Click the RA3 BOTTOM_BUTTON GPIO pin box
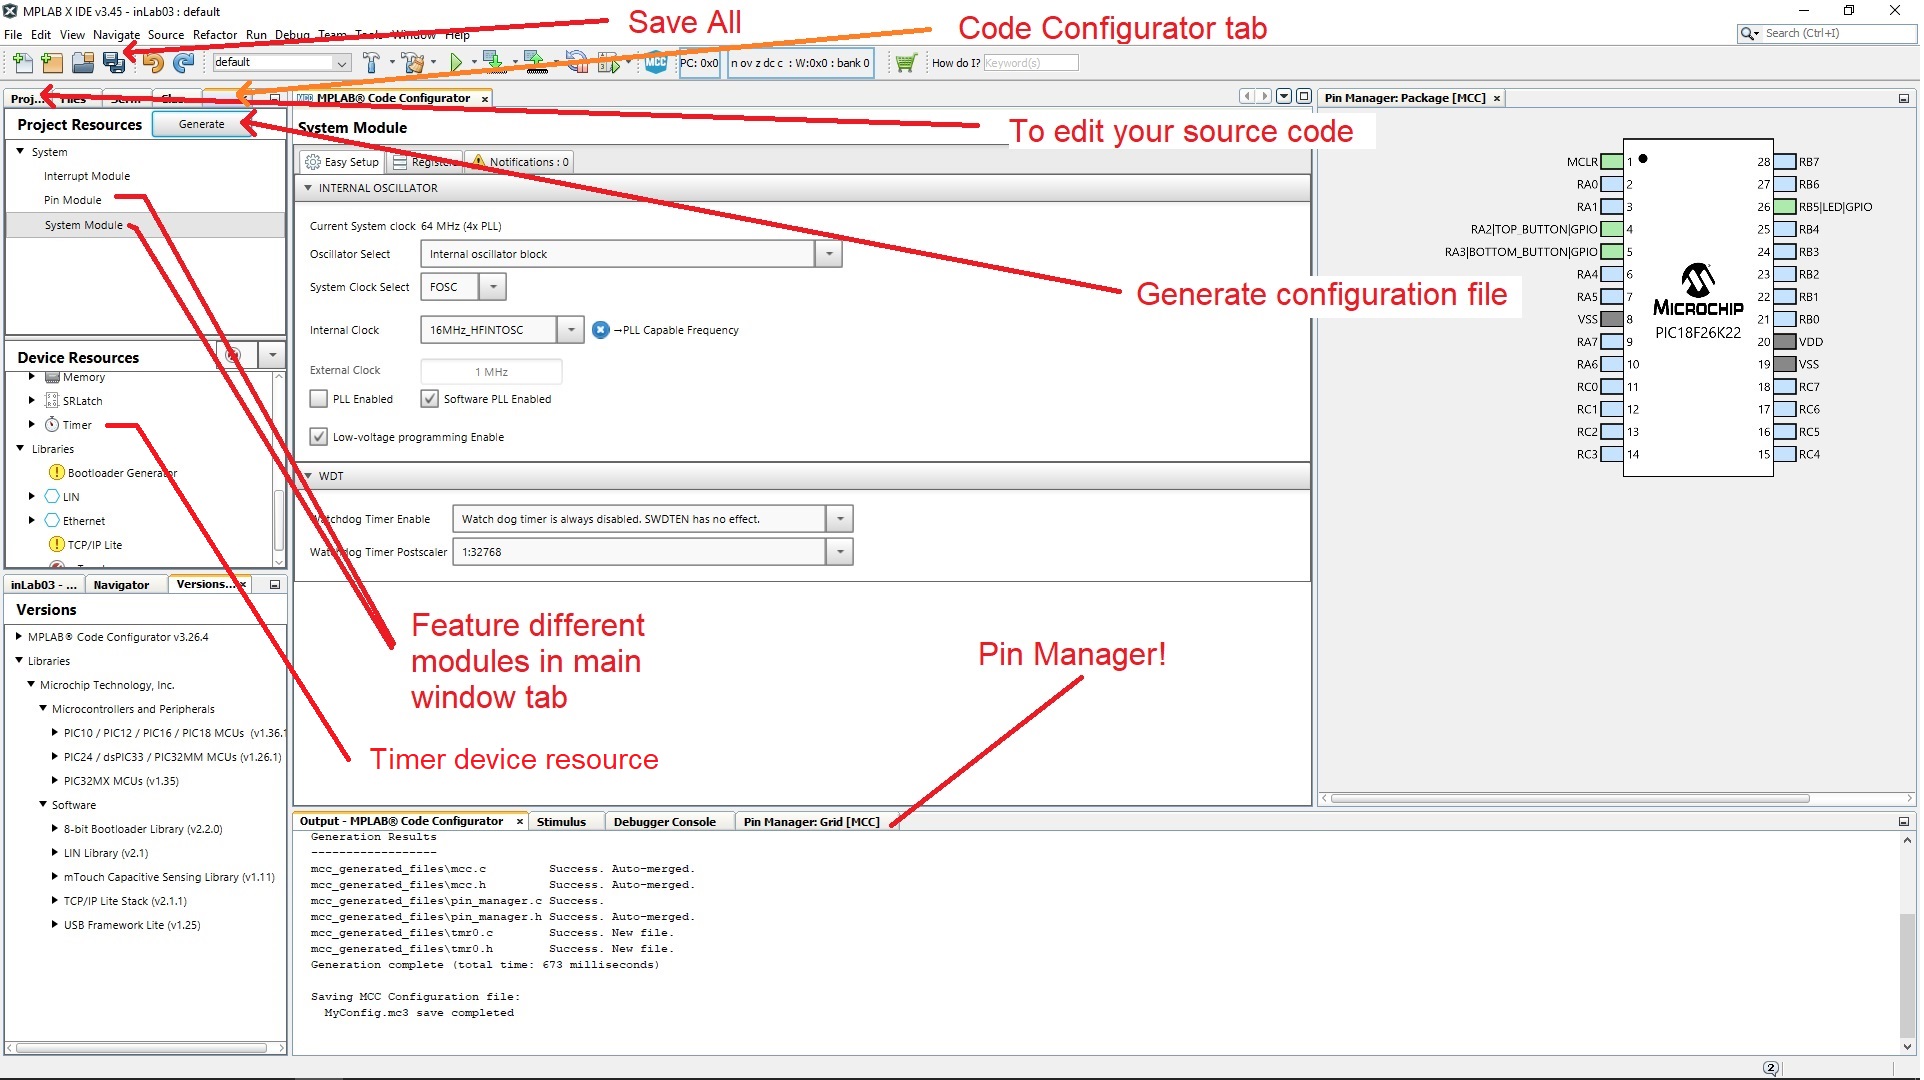 (x=1611, y=252)
